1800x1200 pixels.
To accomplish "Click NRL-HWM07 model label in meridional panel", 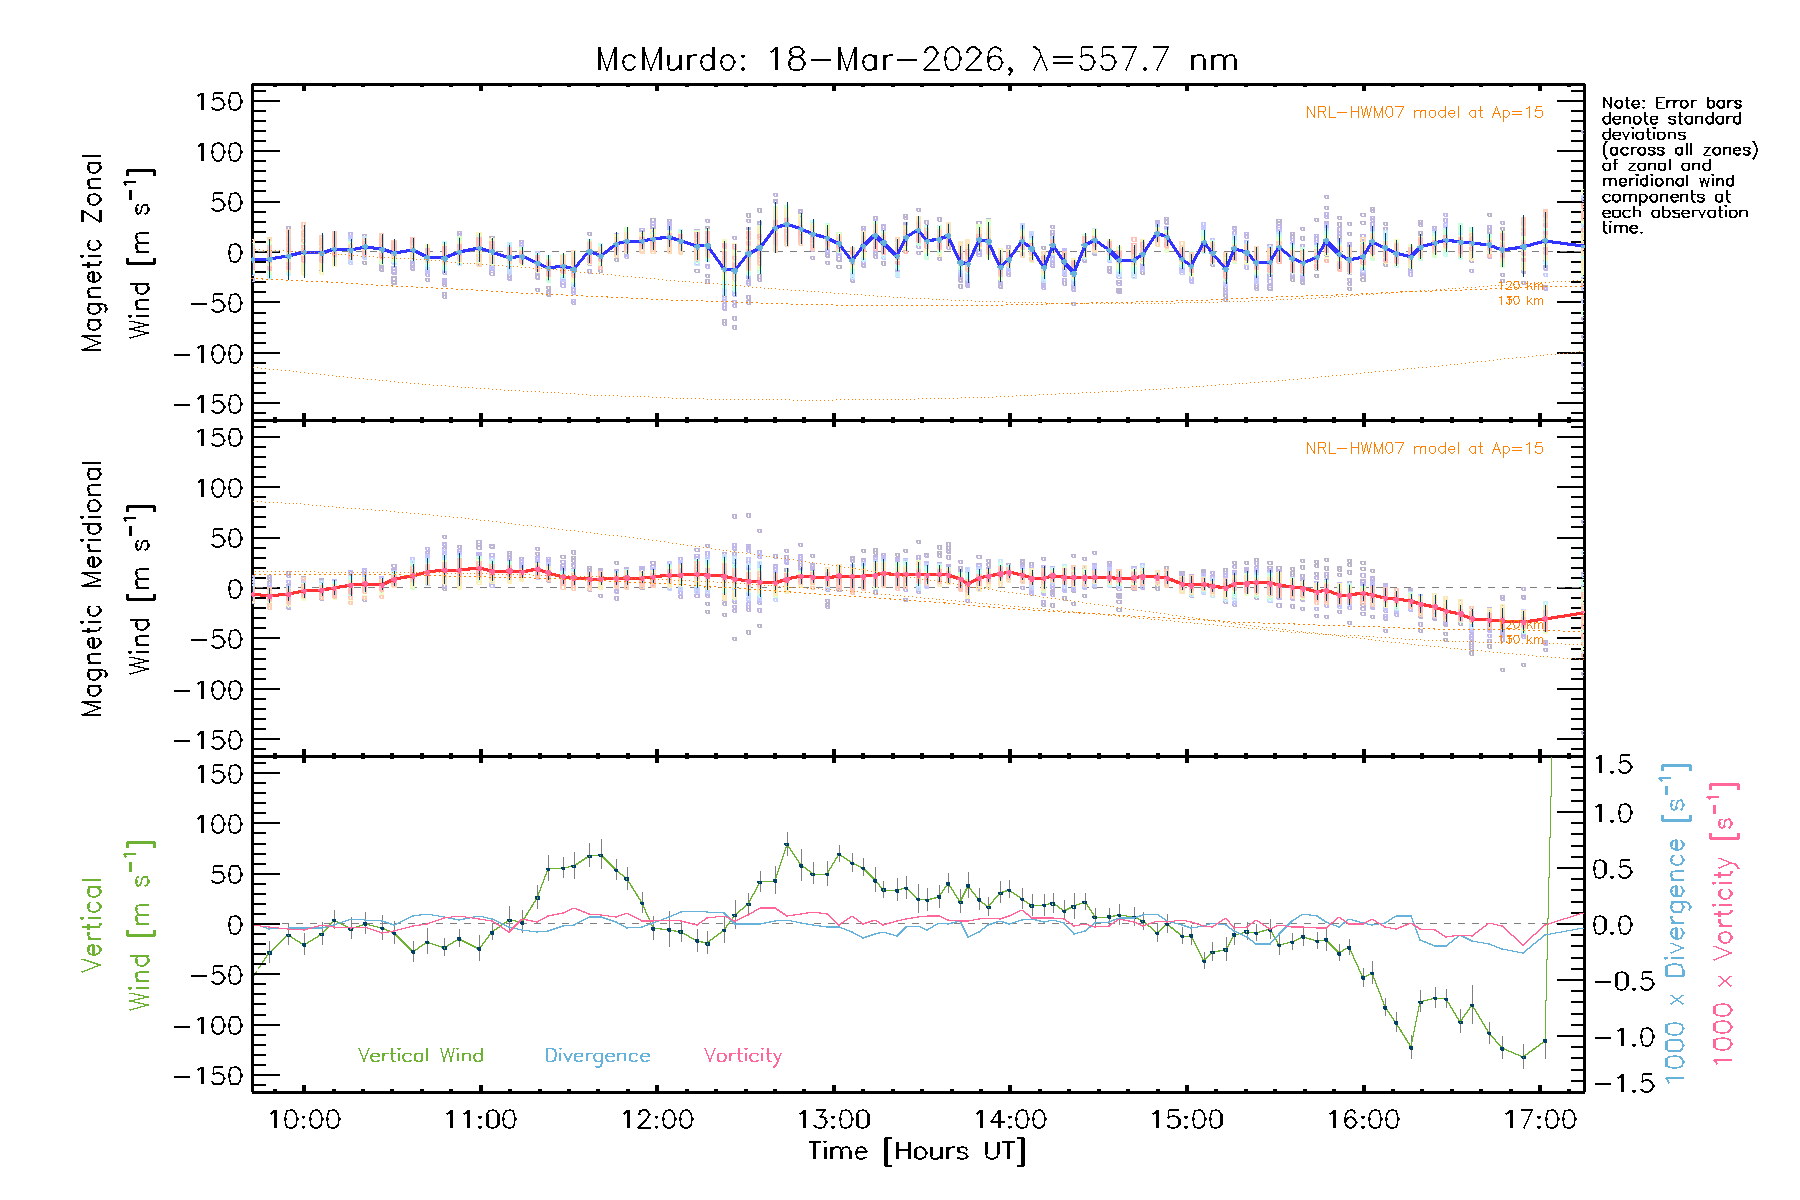I will [x=1424, y=449].
